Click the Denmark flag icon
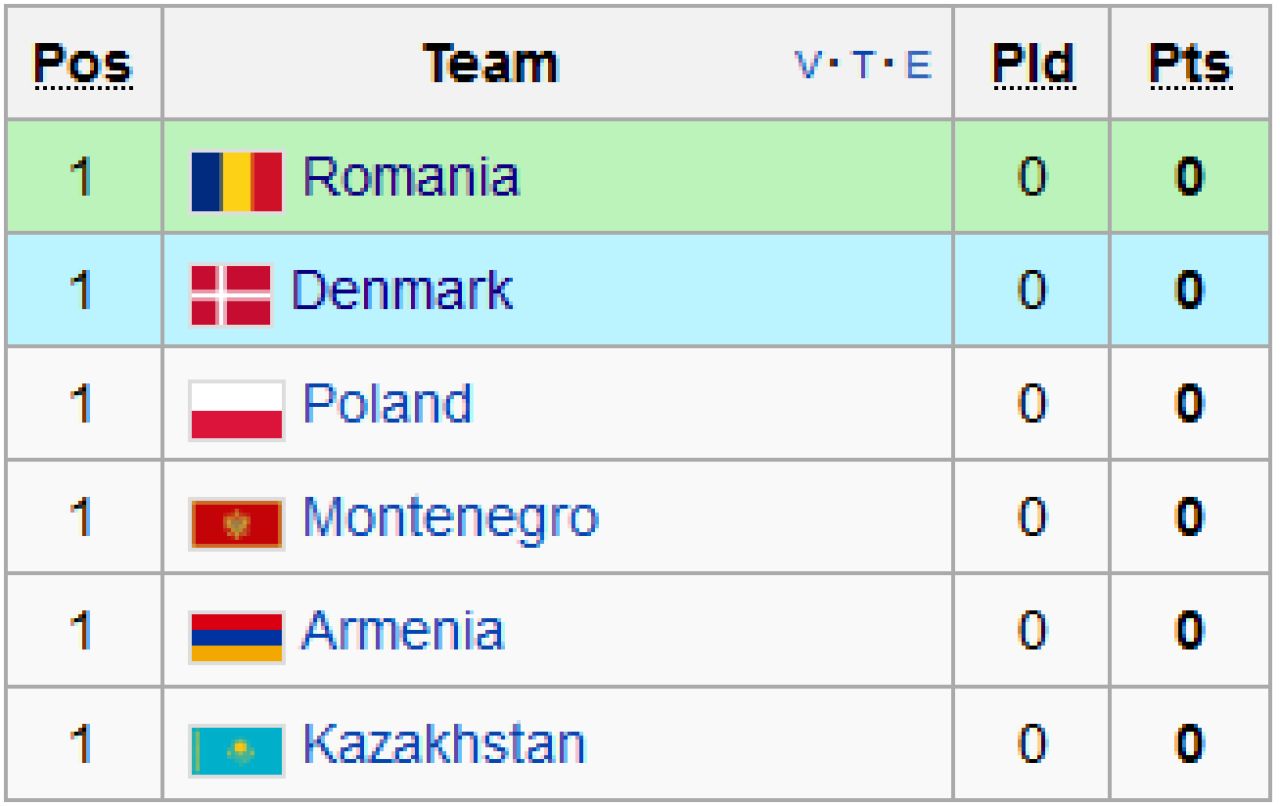1280x806 pixels. [x=231, y=295]
